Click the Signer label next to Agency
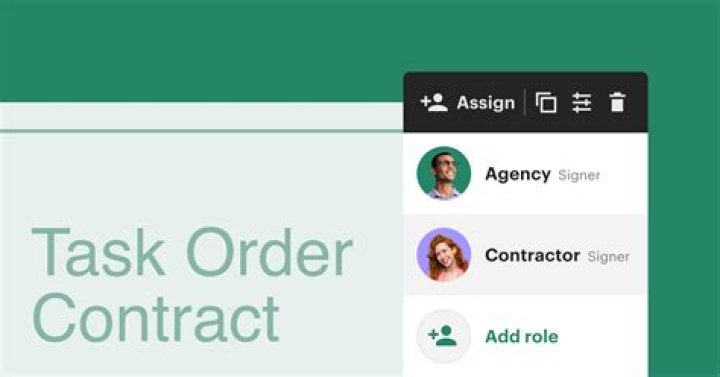 pos(579,175)
